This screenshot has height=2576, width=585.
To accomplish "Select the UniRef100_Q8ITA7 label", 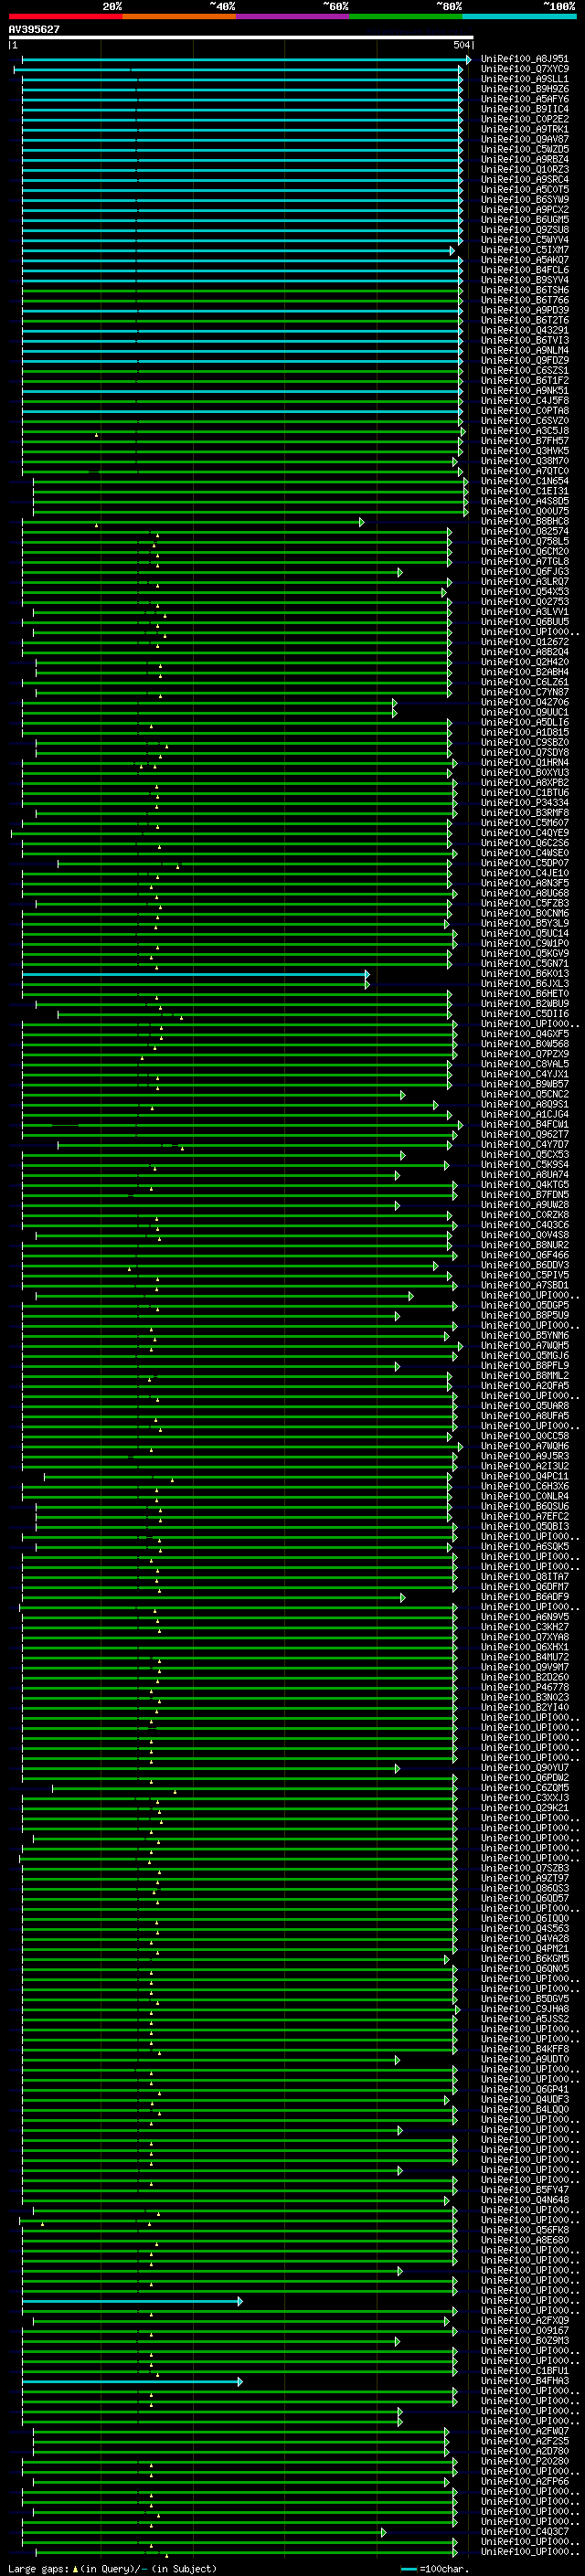I will click(524, 1576).
